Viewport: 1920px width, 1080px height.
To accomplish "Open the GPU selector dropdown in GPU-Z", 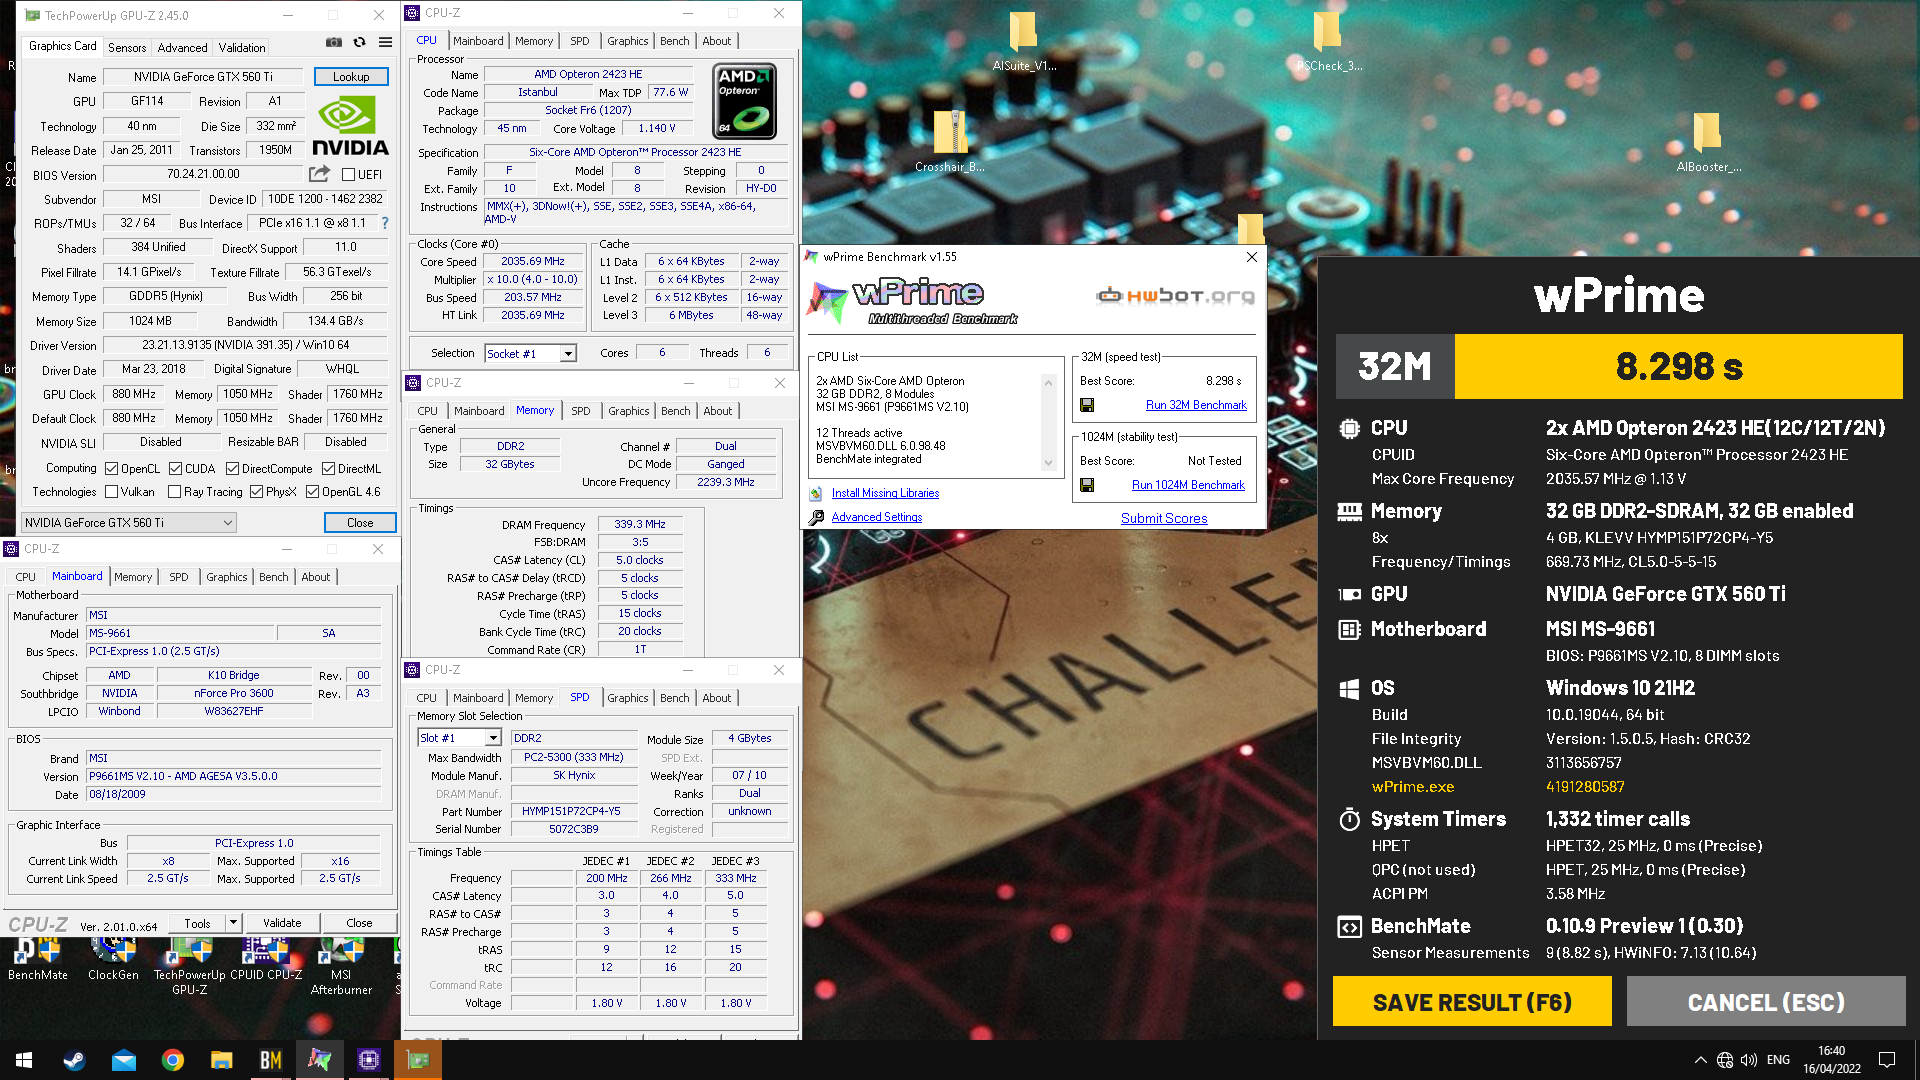I will coord(129,522).
